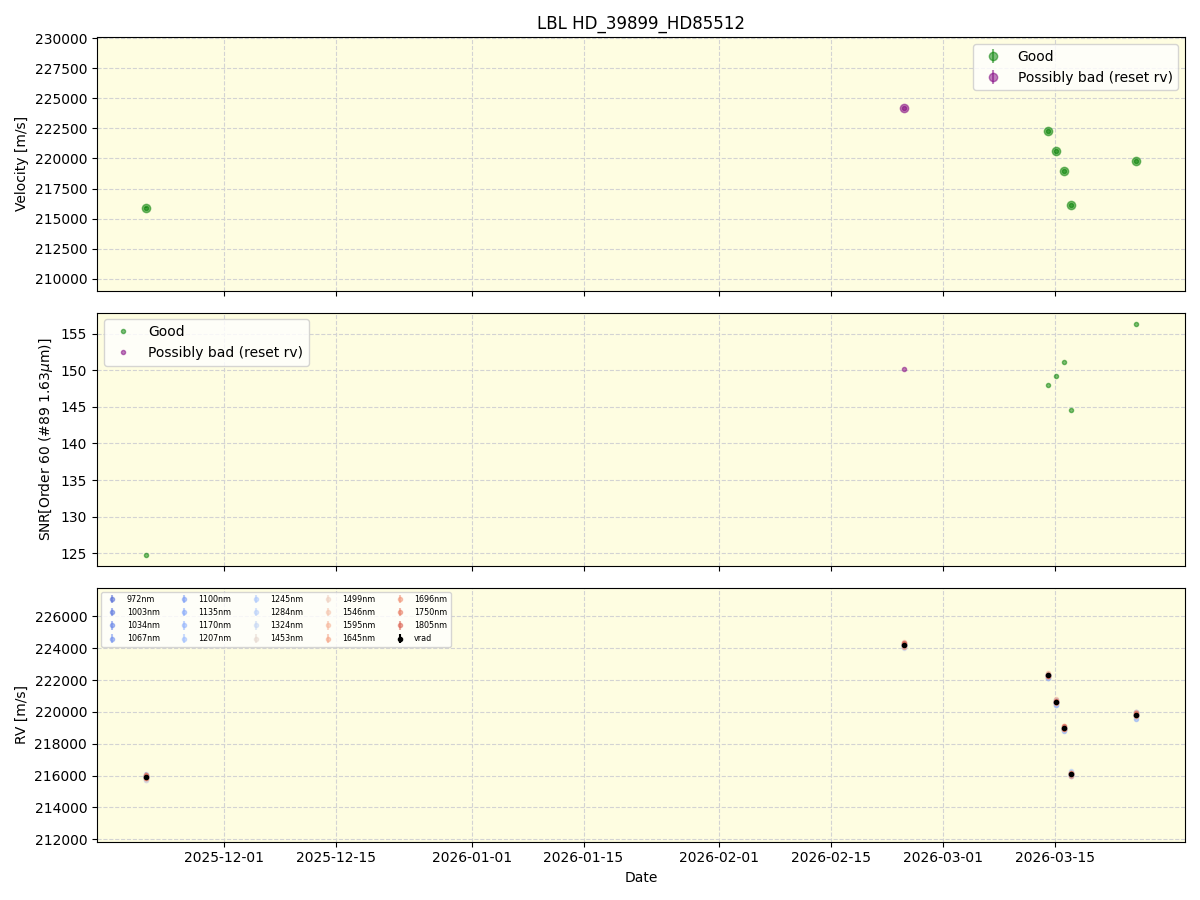This screenshot has height=900, width=1200.
Task: Click the 1245nm legend marker
Action: point(256,599)
